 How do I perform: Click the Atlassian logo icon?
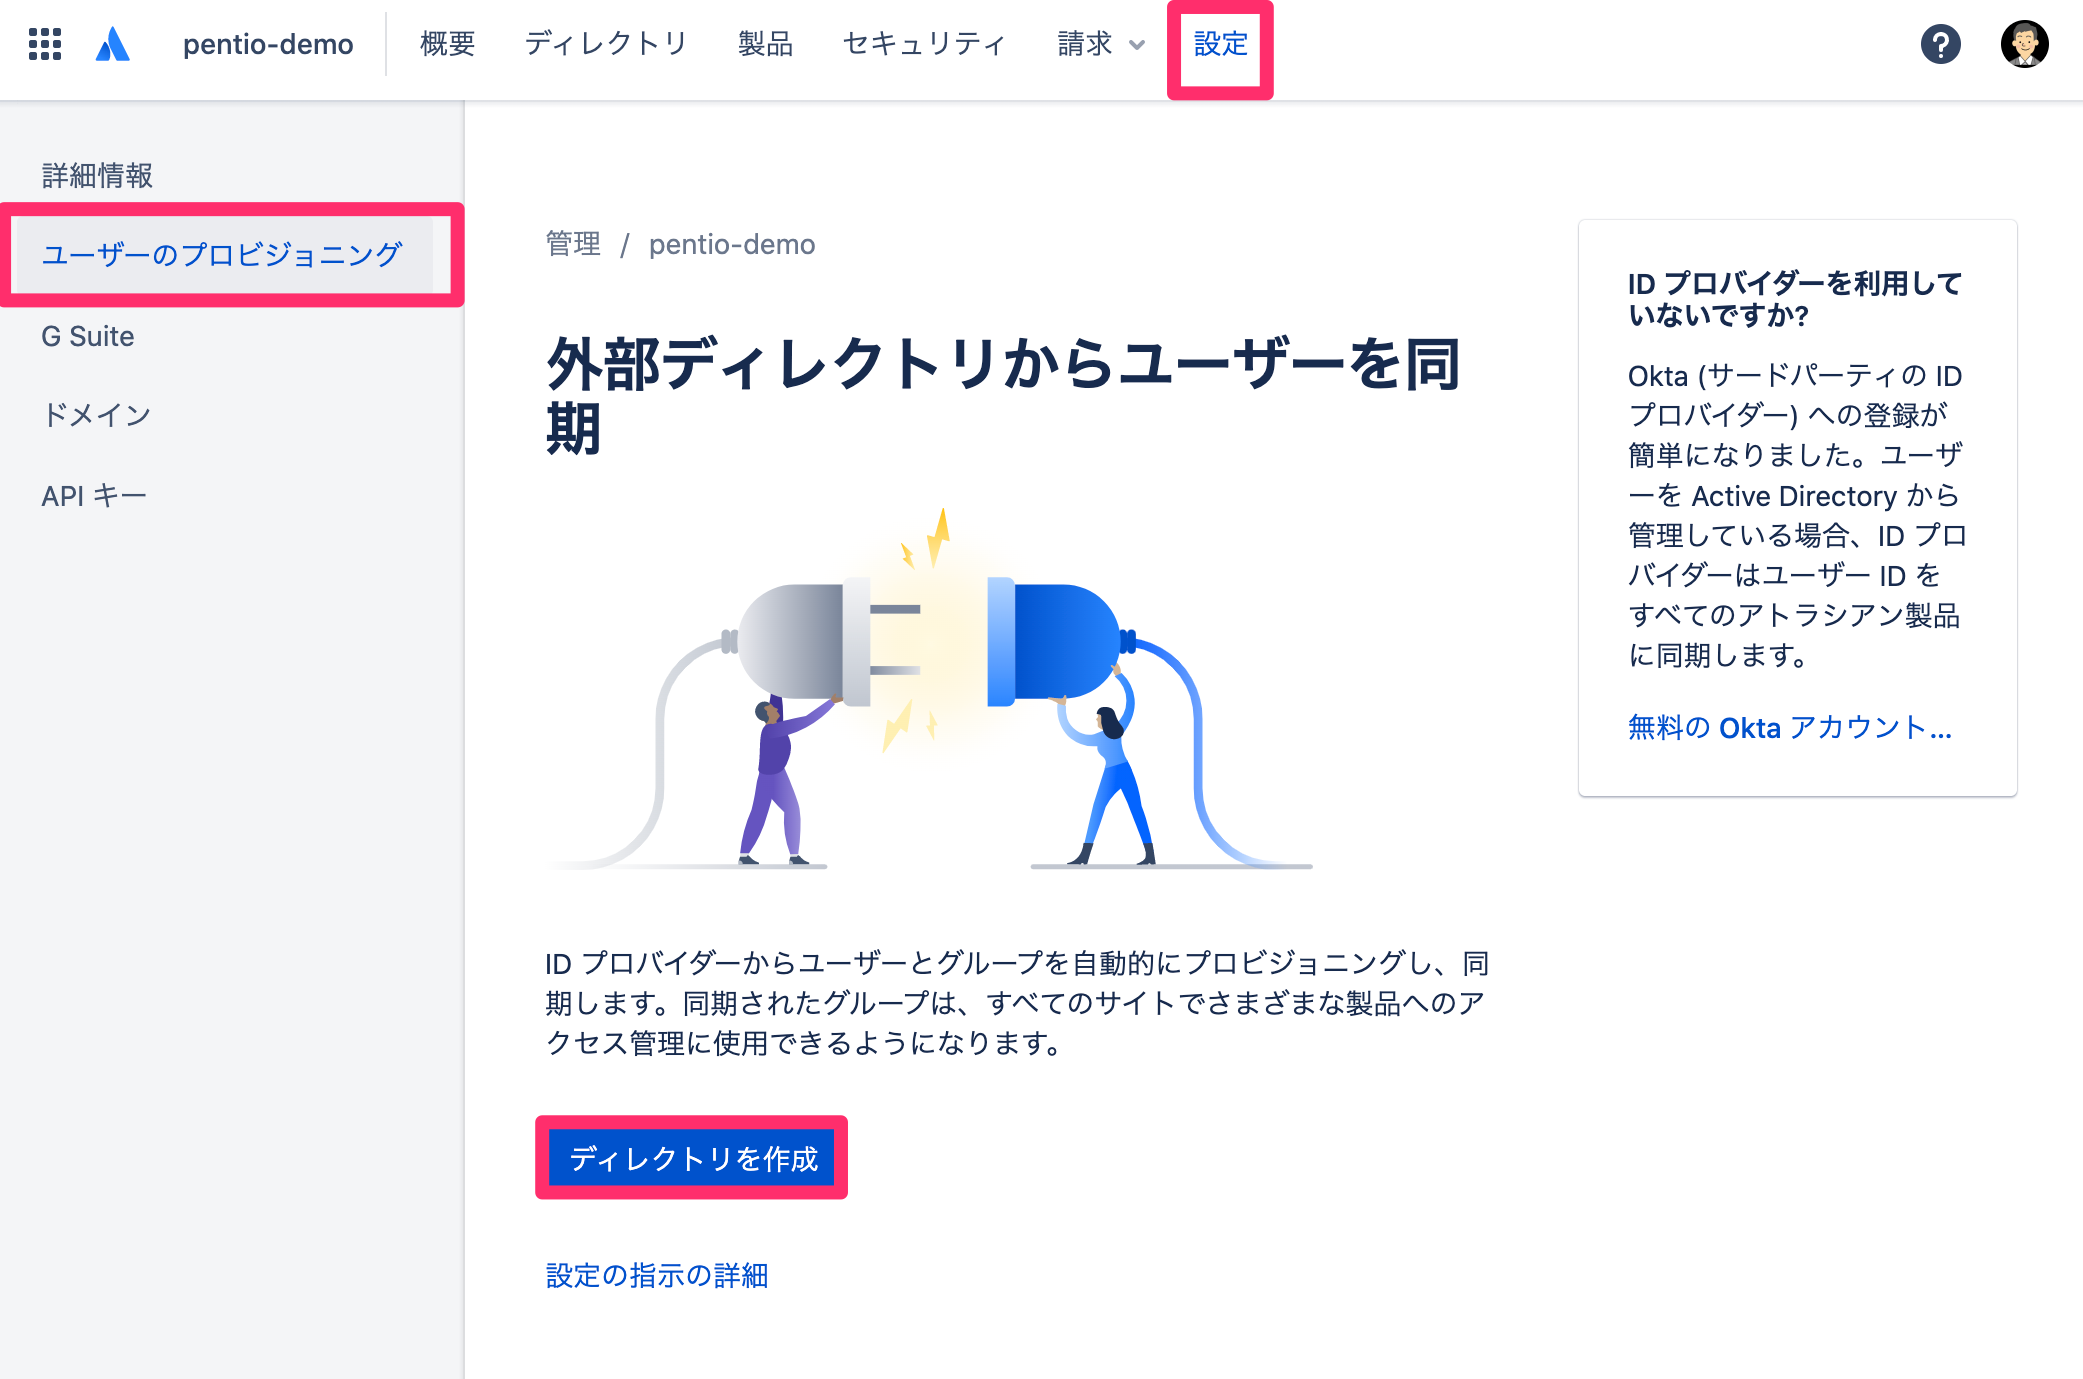113,44
